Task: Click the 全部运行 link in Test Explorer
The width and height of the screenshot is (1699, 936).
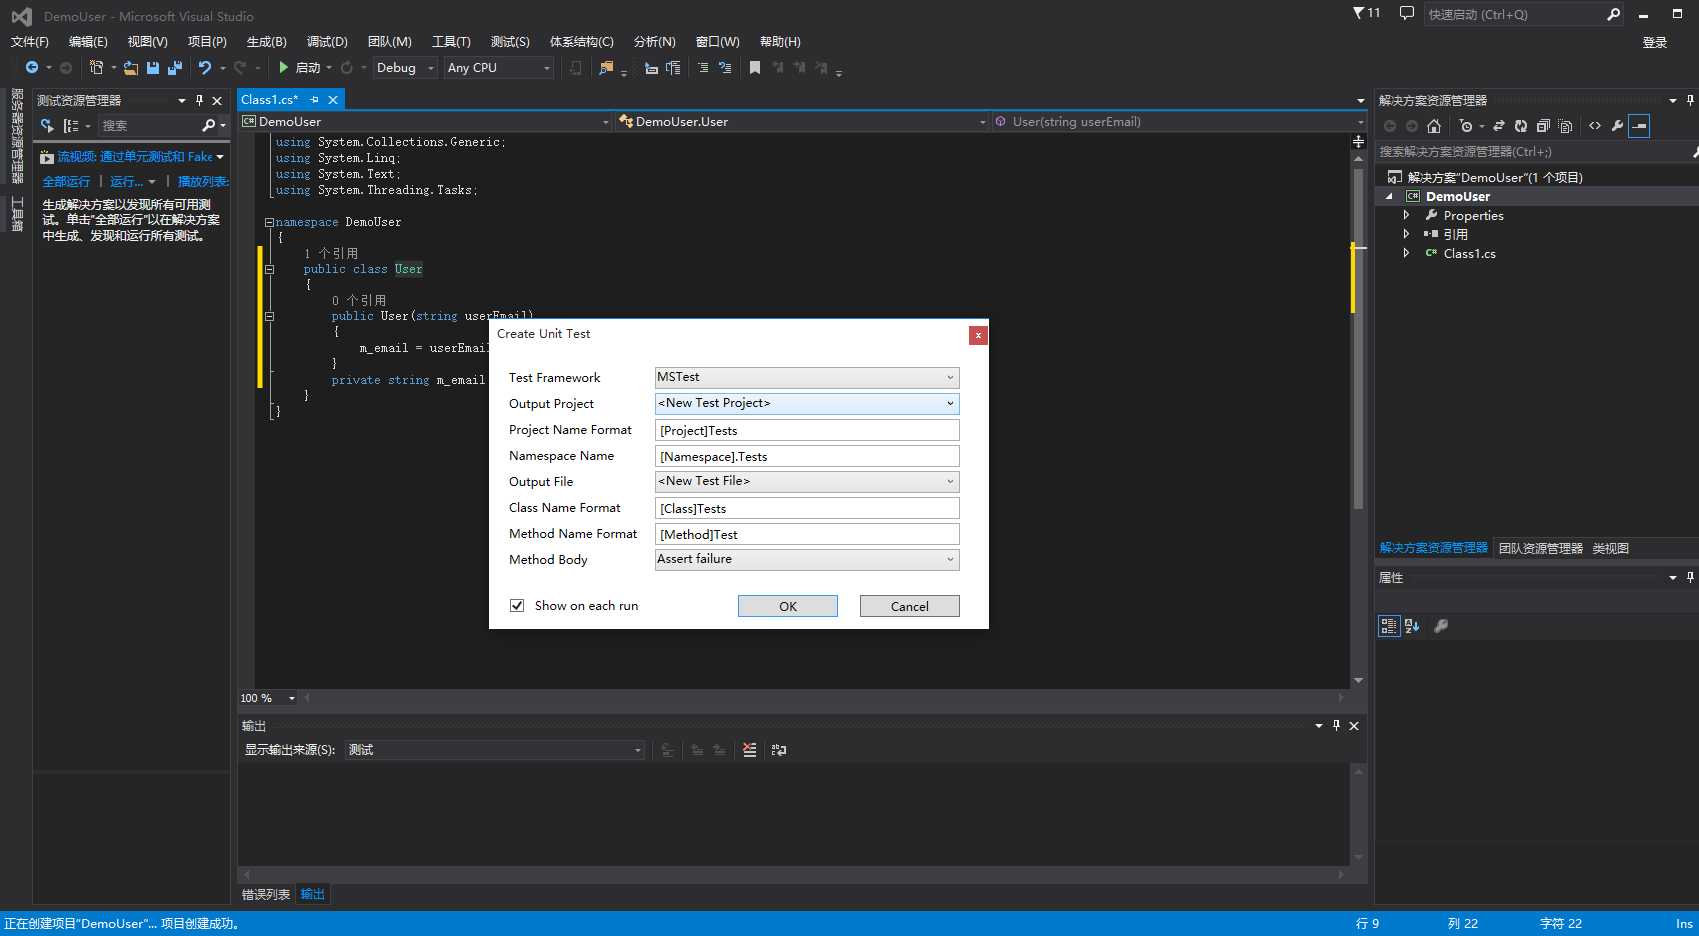Action: [66, 181]
